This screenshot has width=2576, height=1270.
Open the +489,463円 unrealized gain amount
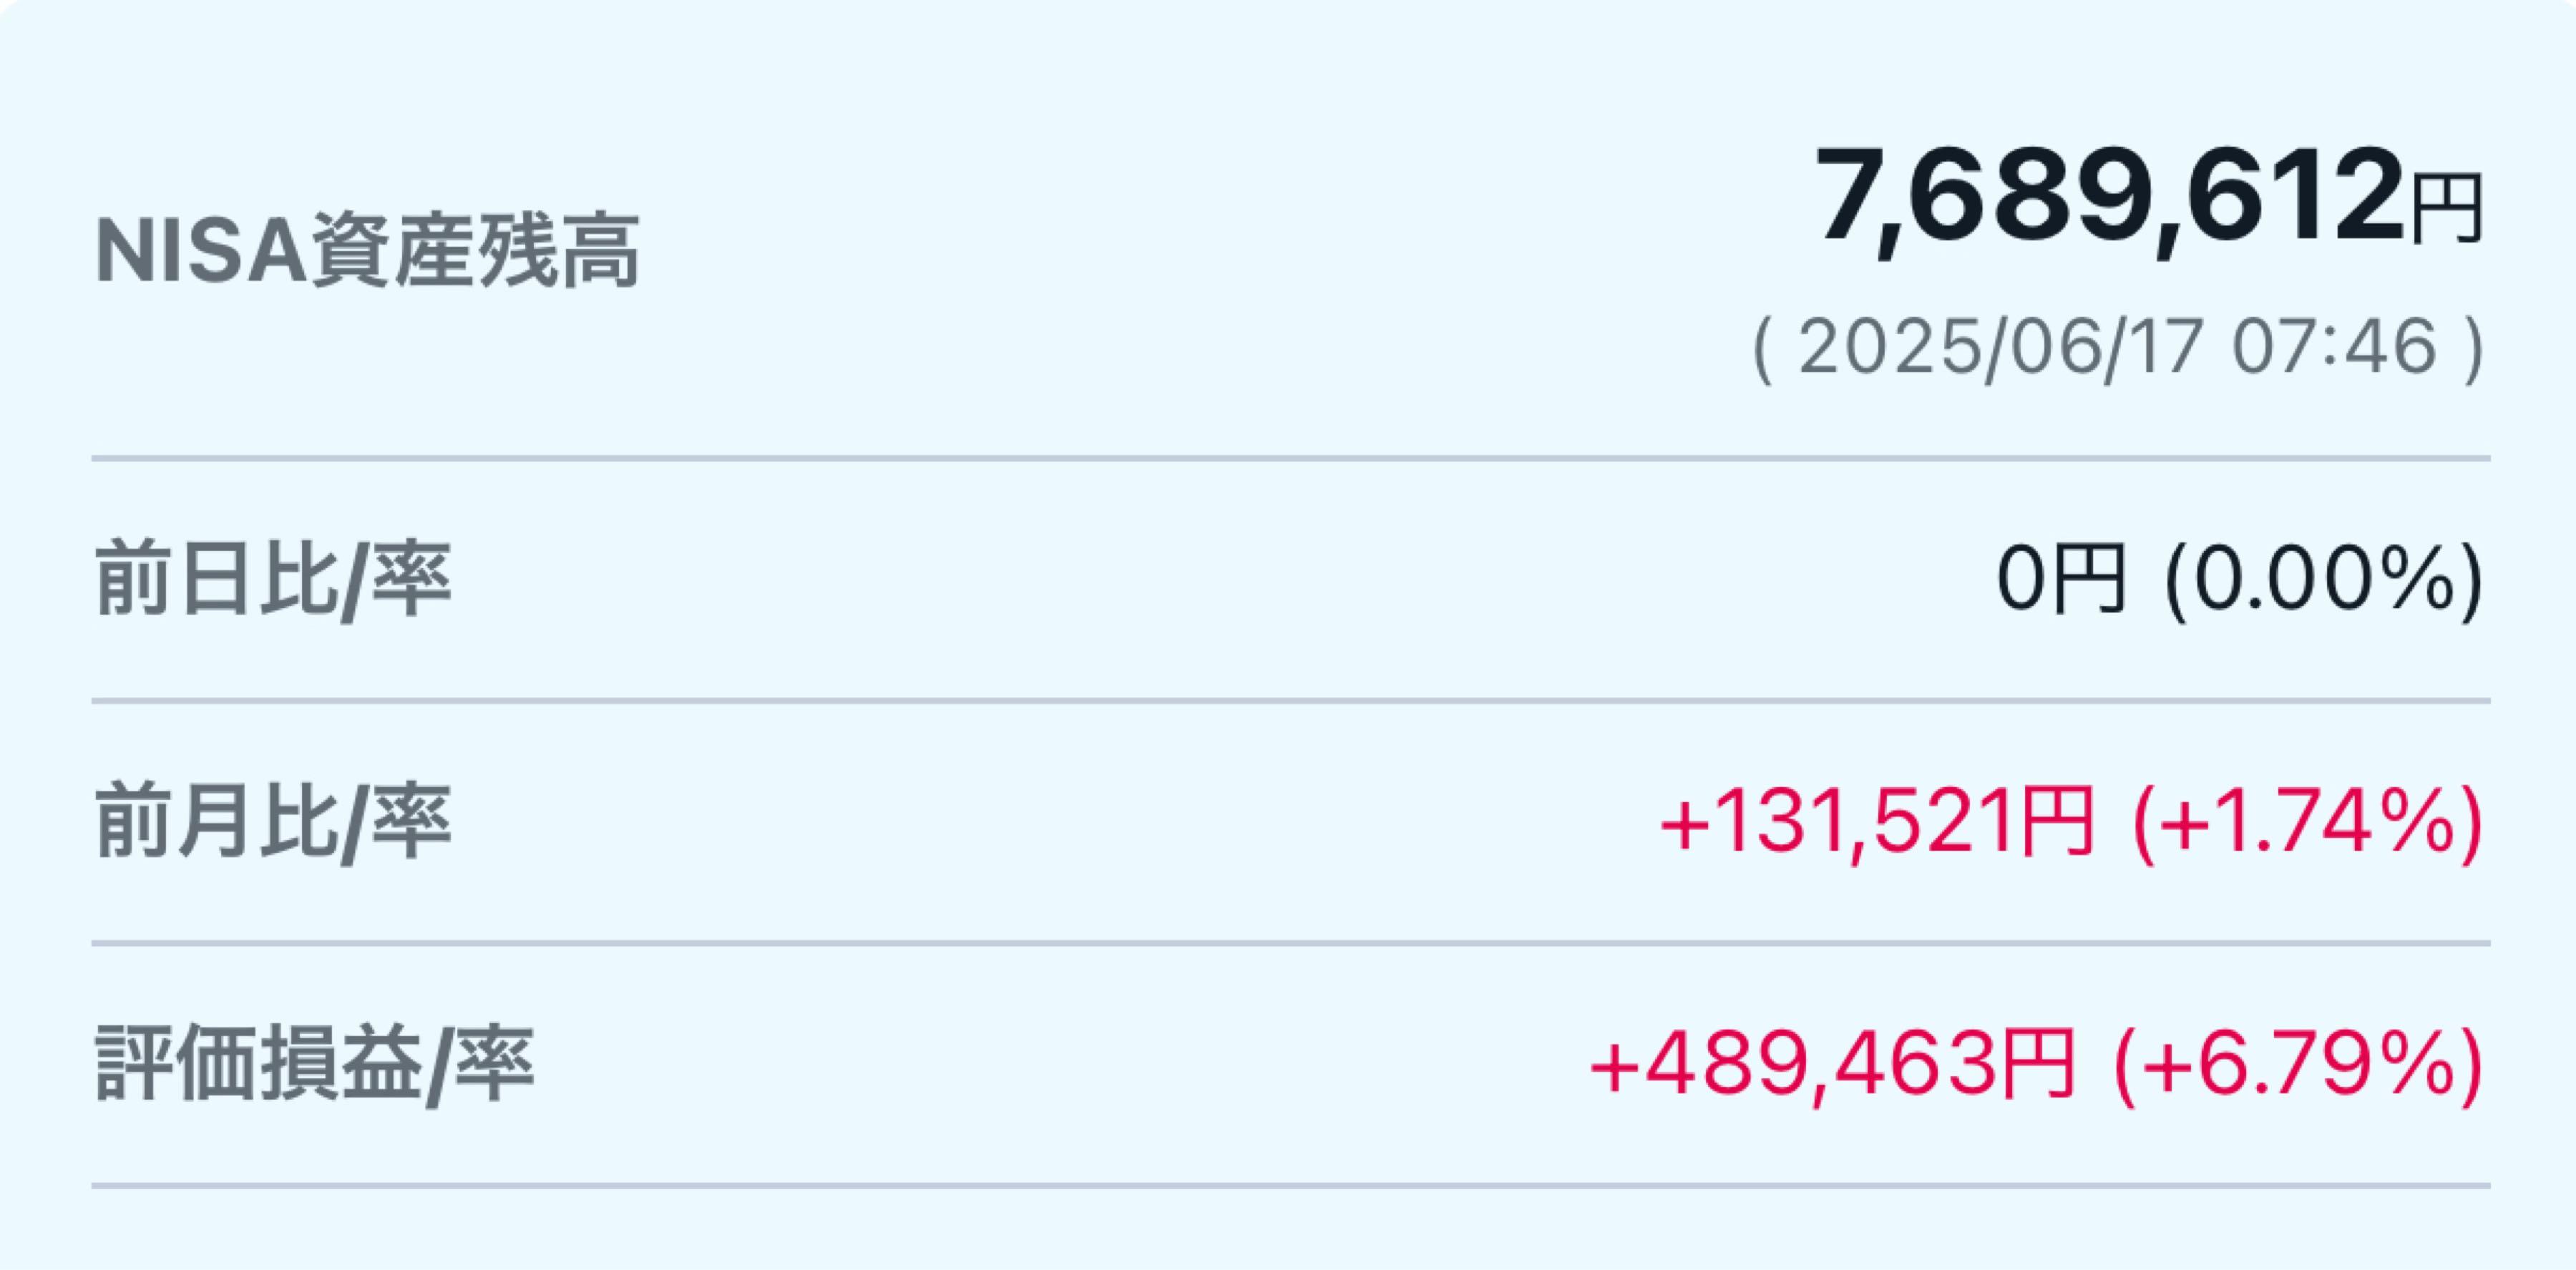click(x=1832, y=1064)
